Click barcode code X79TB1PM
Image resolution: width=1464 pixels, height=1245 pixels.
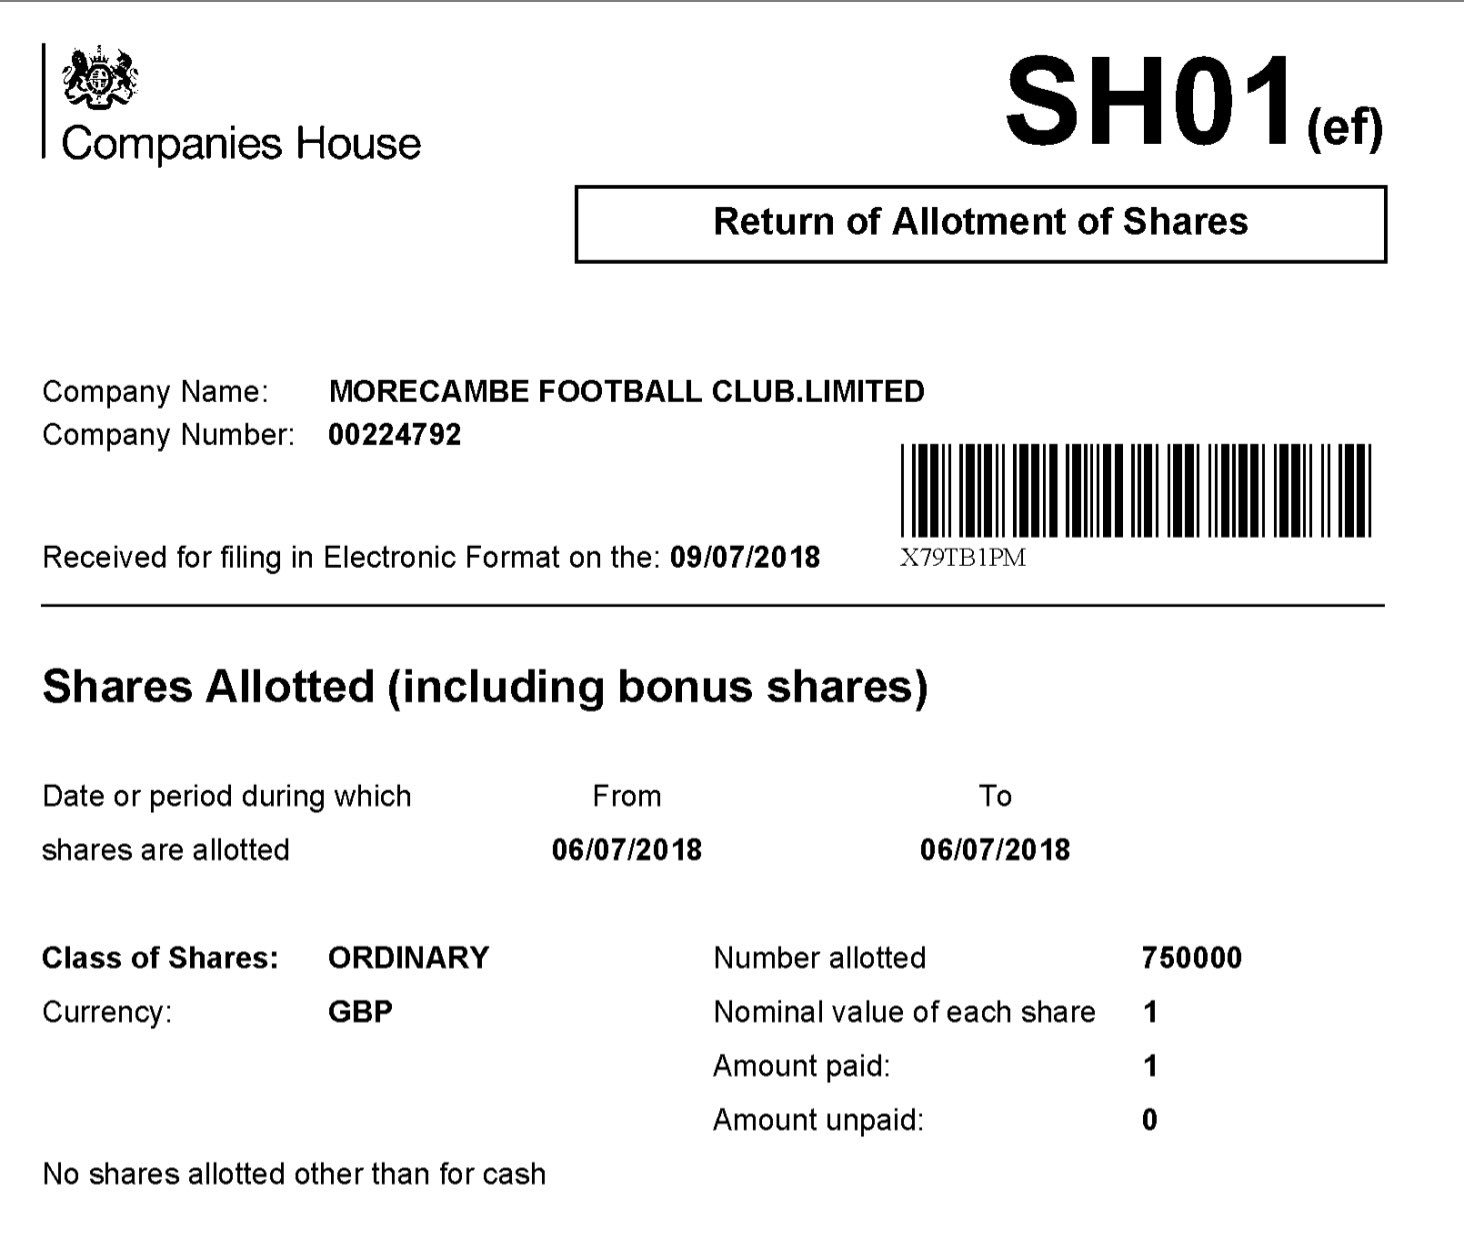963,558
